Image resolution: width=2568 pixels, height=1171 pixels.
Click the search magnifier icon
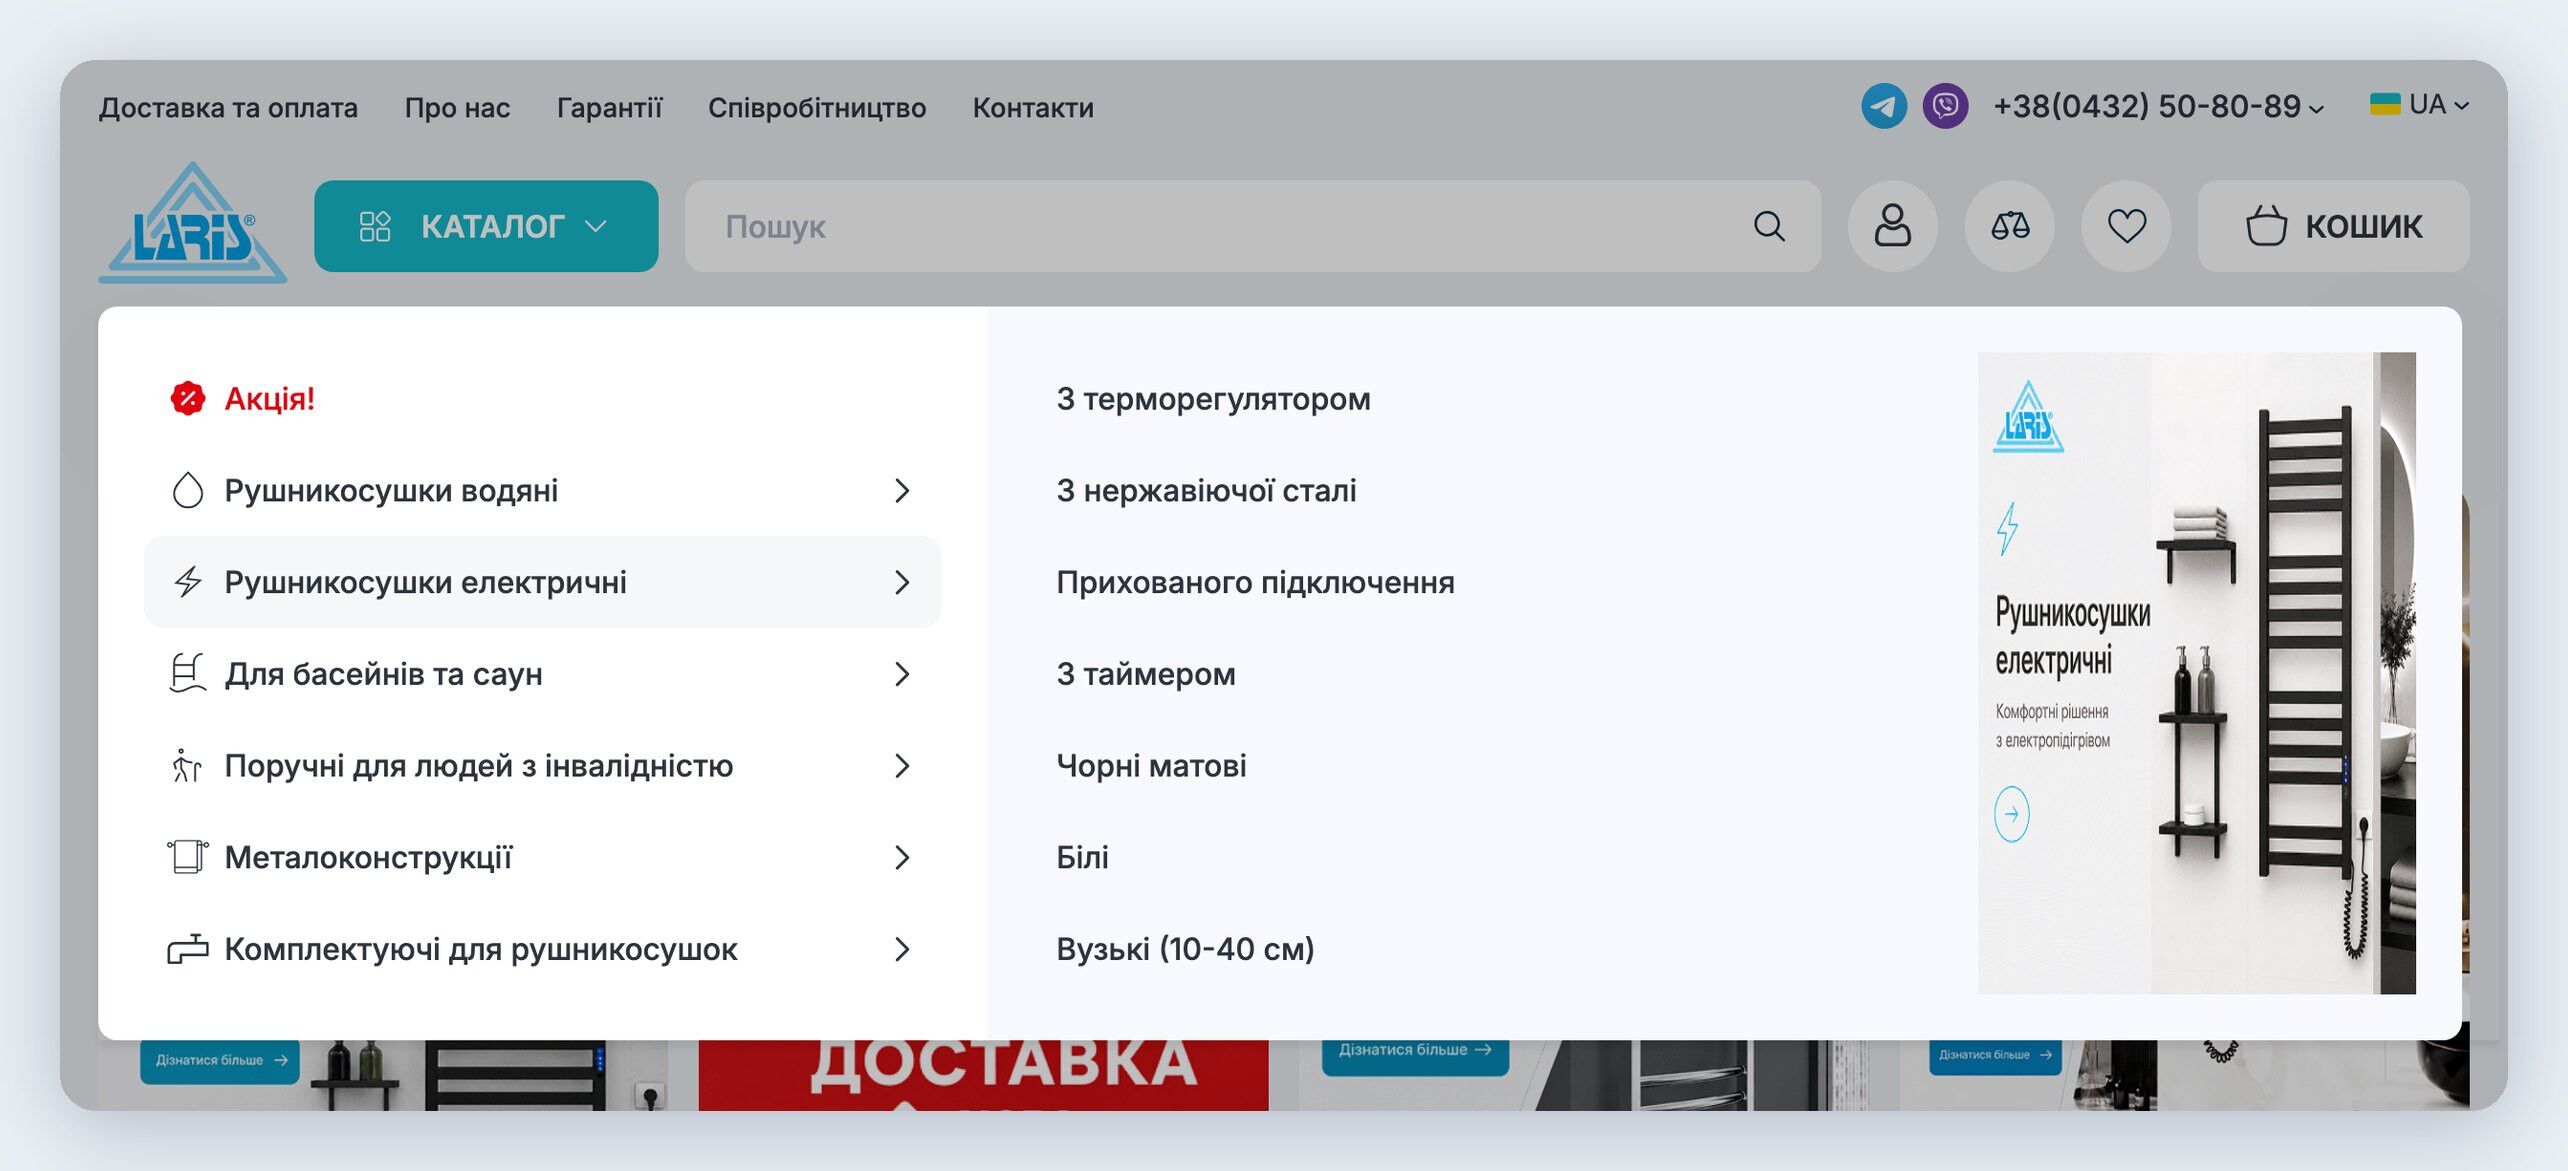pyautogui.click(x=1769, y=226)
